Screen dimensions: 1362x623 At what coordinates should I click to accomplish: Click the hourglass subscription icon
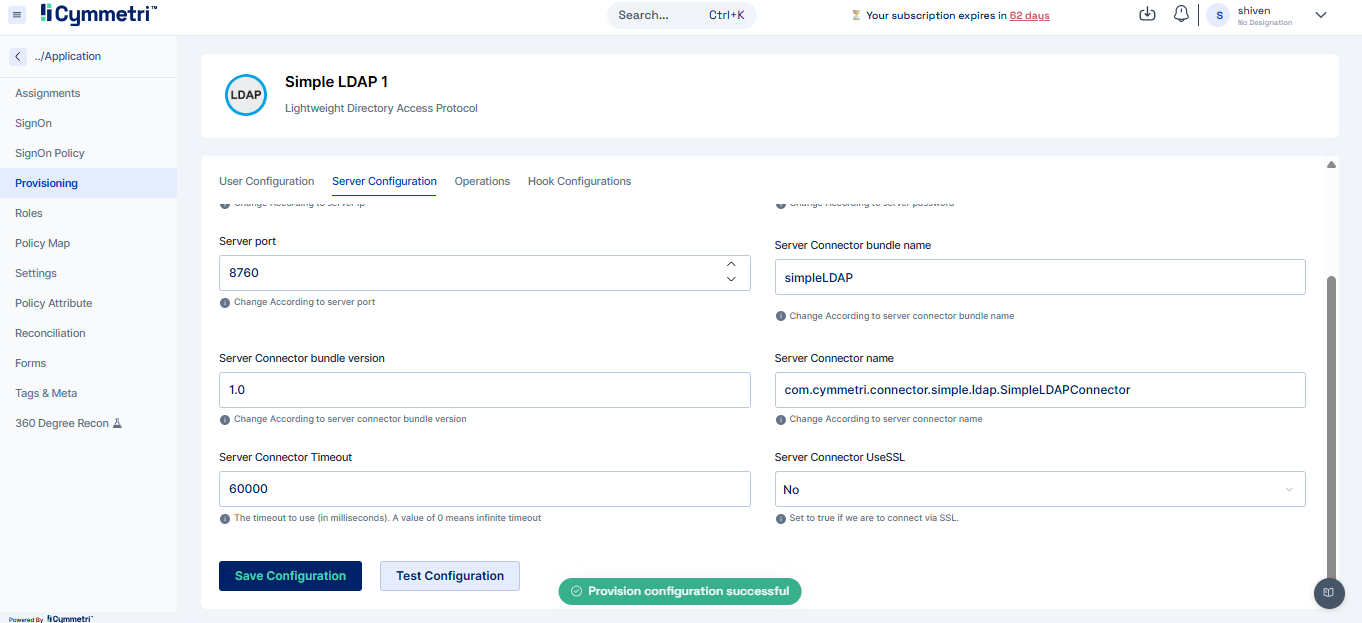point(856,16)
